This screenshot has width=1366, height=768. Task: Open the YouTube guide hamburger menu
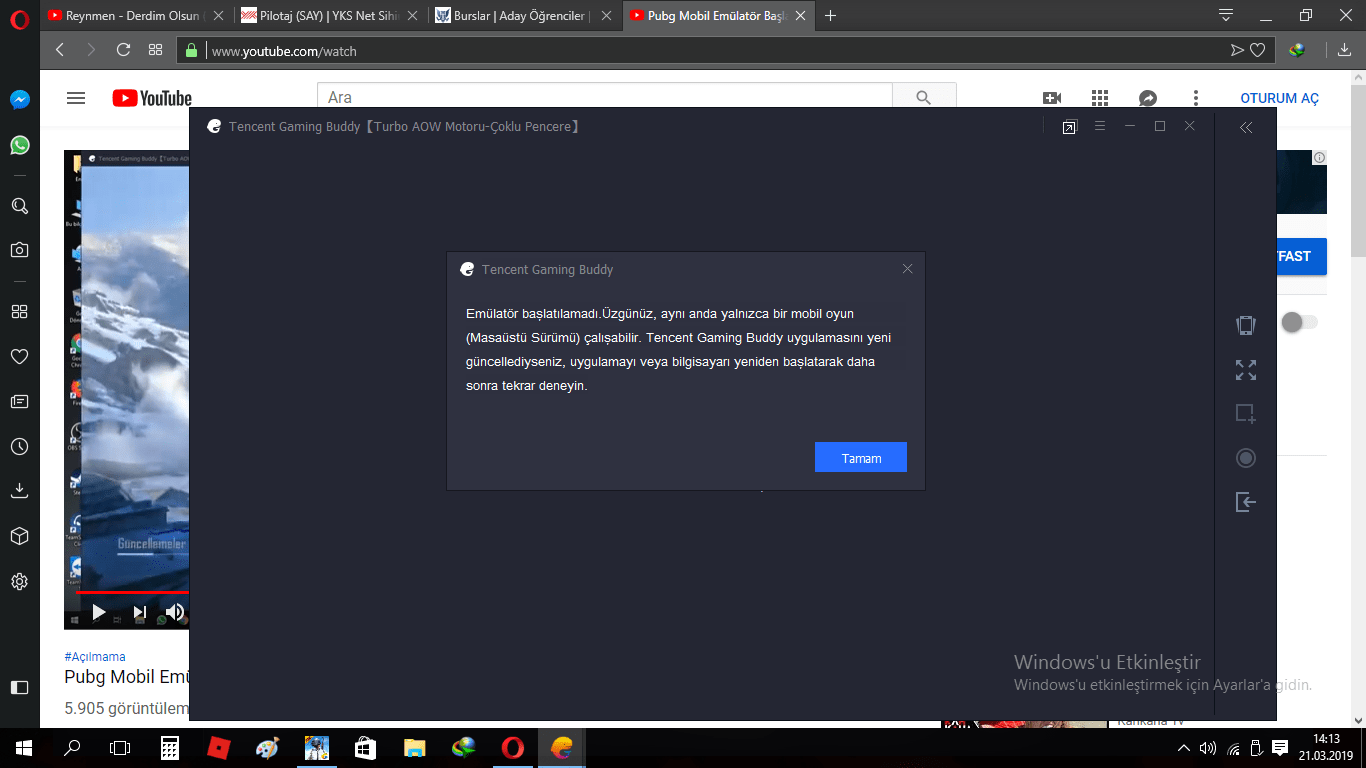[x=76, y=98]
